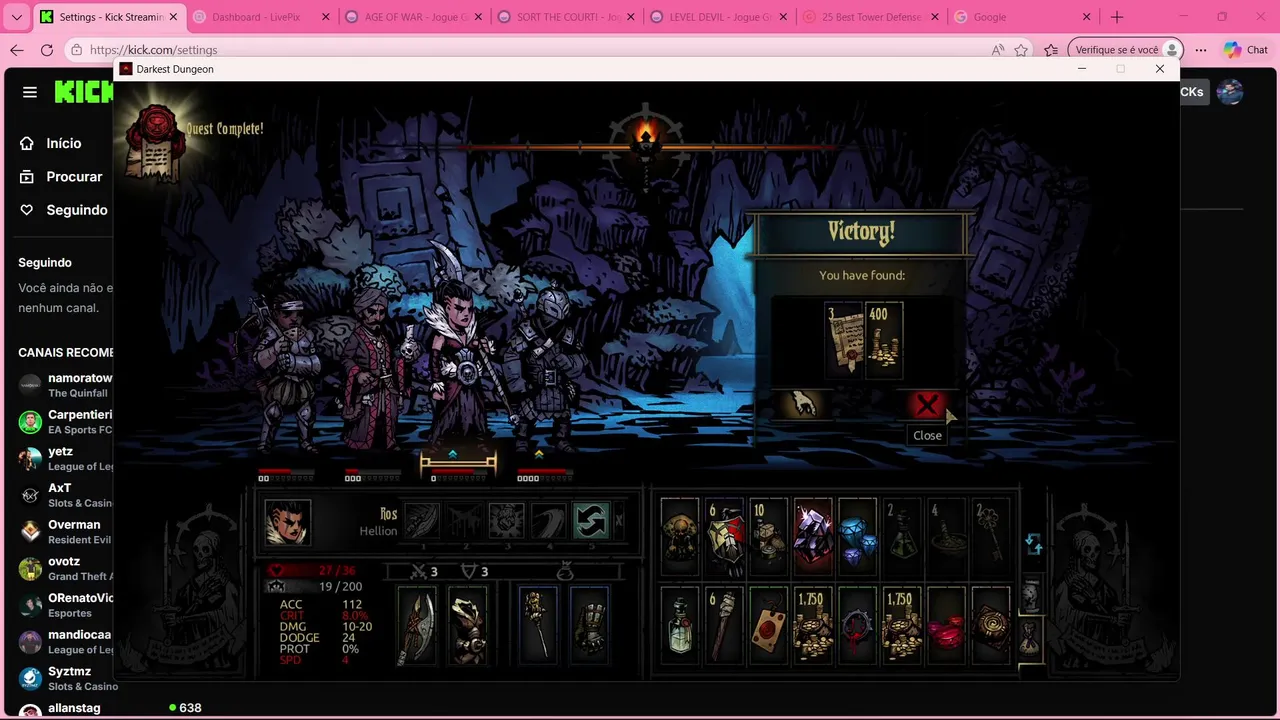1280x720 pixels.
Task: Select the purple crystal shards on red
Action: coord(813,537)
